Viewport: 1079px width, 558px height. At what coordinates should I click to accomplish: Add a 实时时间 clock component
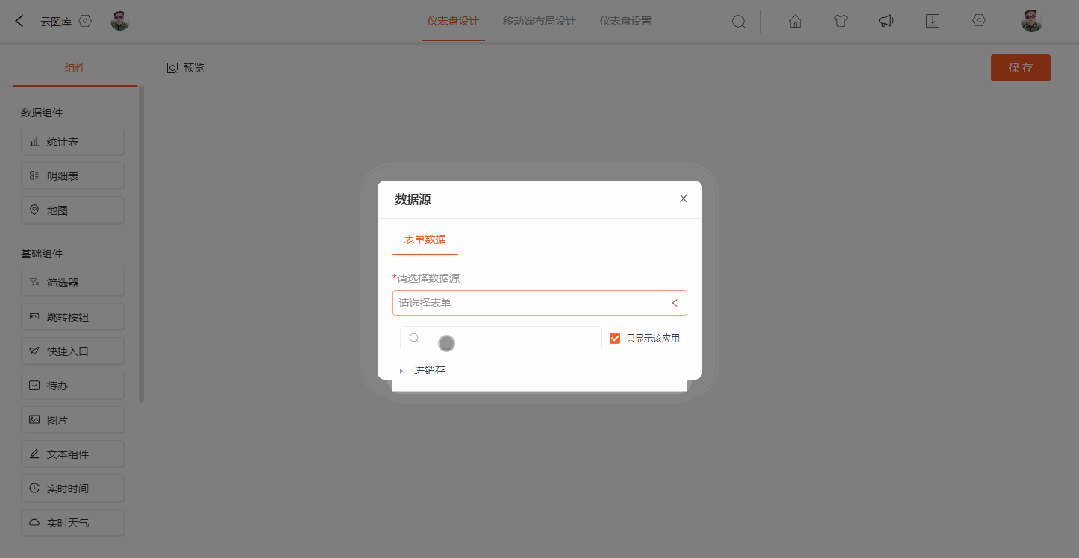pyautogui.click(x=72, y=489)
